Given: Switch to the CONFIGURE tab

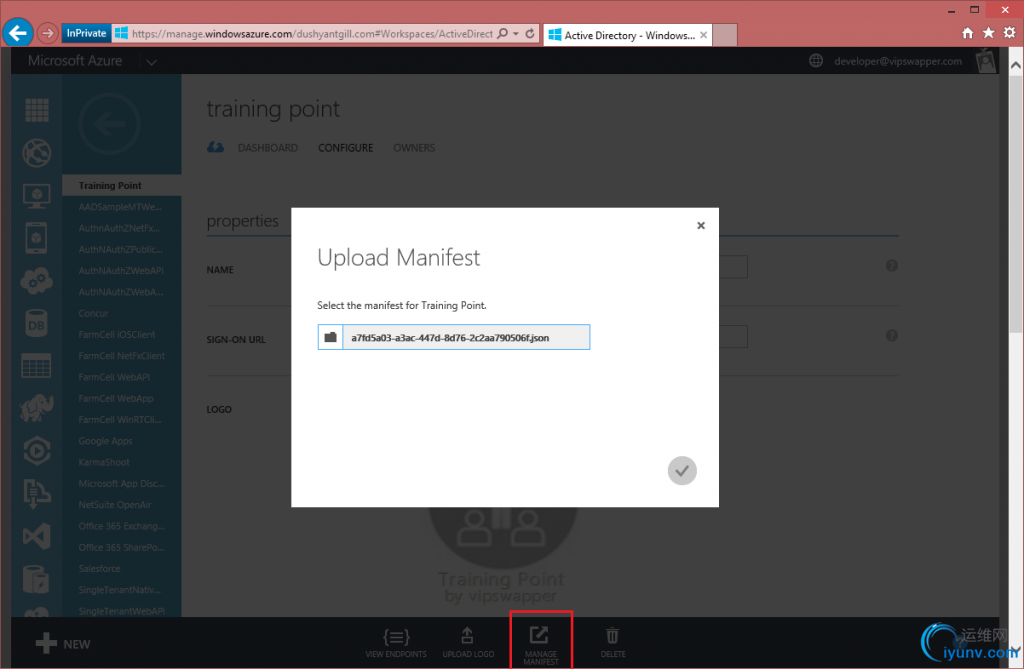Looking at the screenshot, I should tap(345, 148).
